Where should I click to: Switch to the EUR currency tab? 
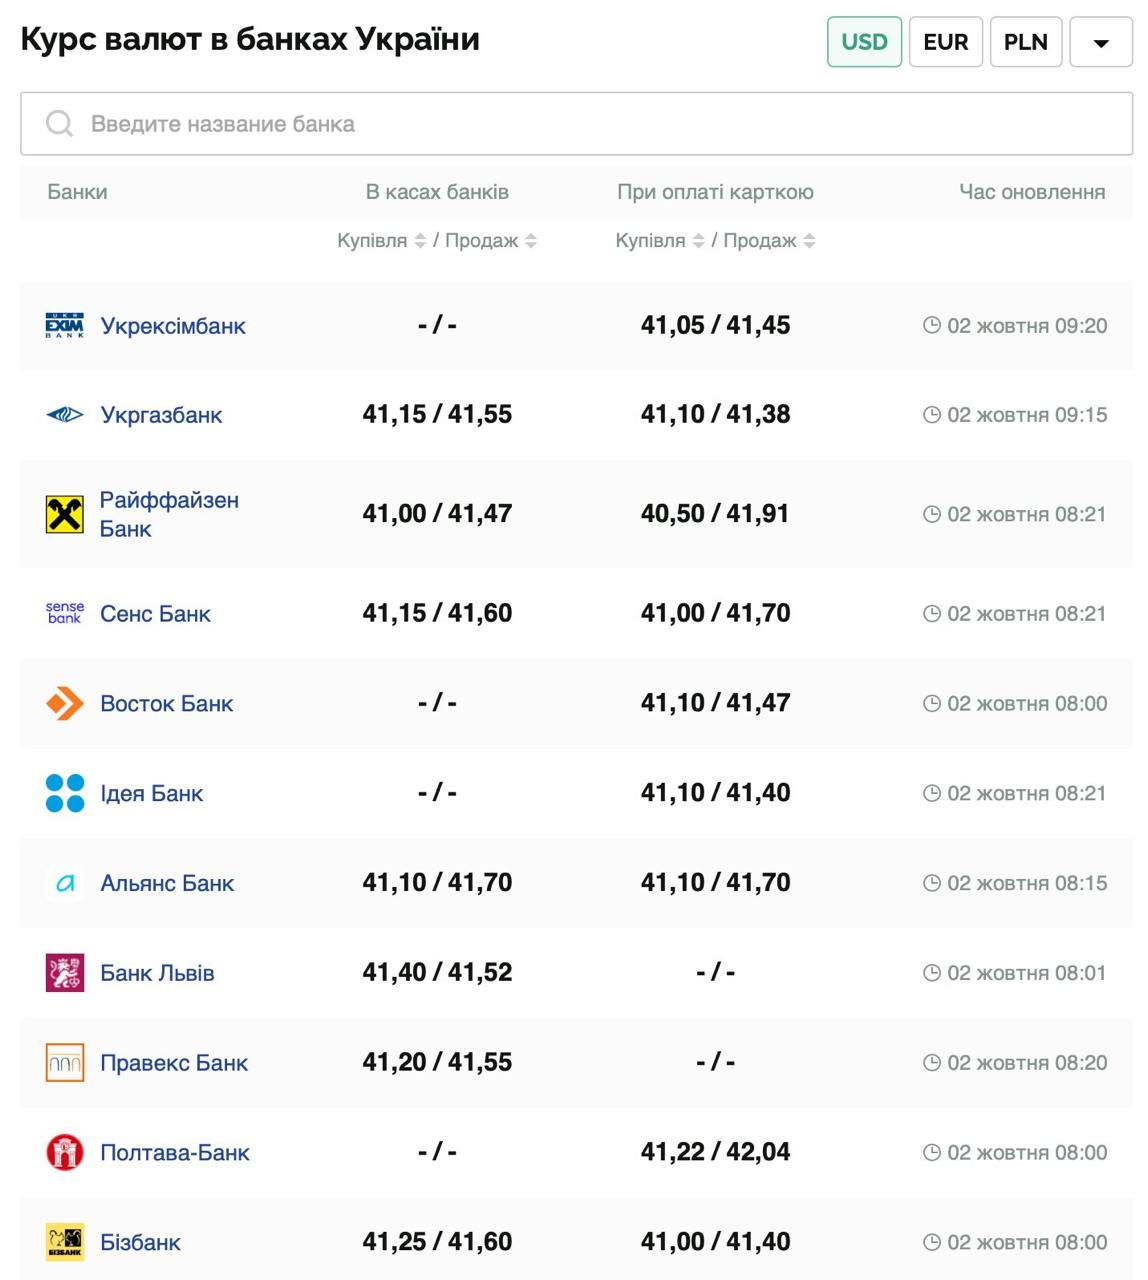(945, 42)
